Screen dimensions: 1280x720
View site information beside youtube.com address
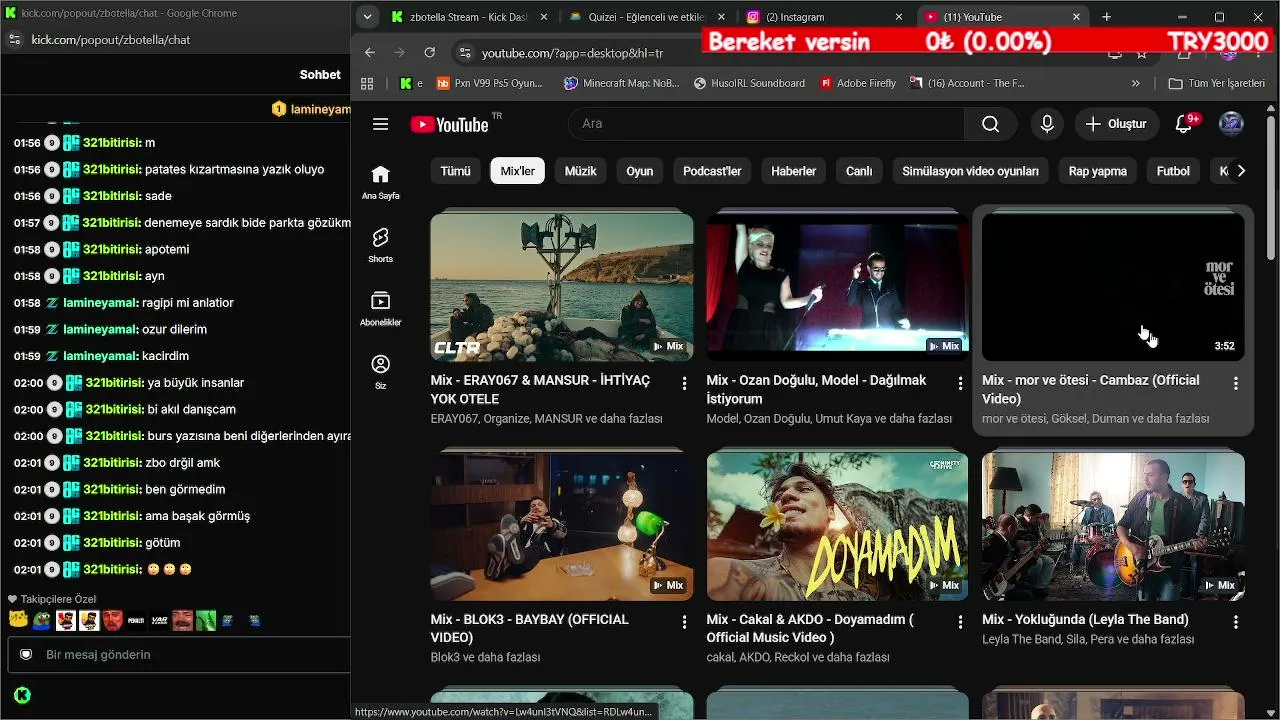pyautogui.click(x=463, y=52)
